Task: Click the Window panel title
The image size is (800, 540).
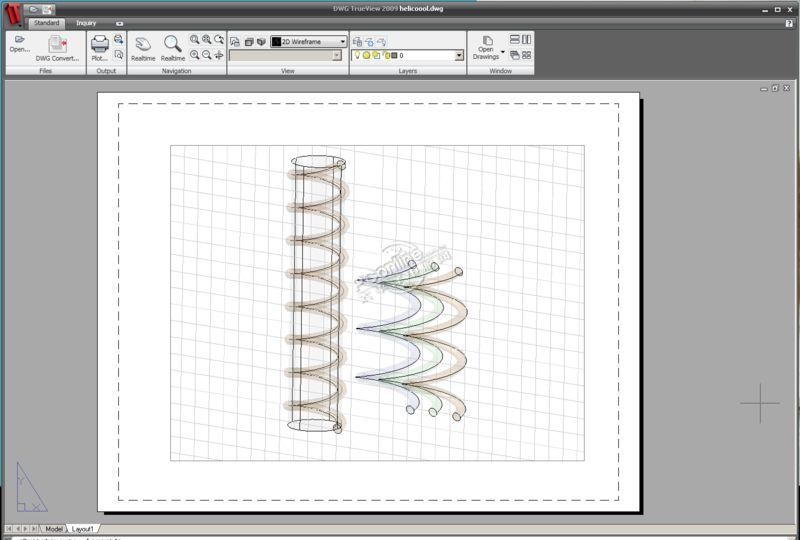Action: click(501, 71)
